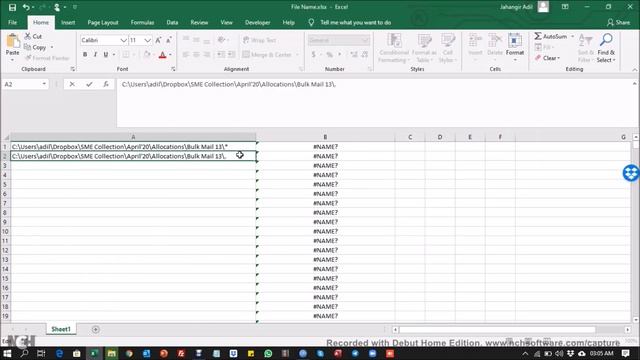This screenshot has width=640, height=360.
Task: Click Select All corner triangle
Action: [x=6, y=138]
